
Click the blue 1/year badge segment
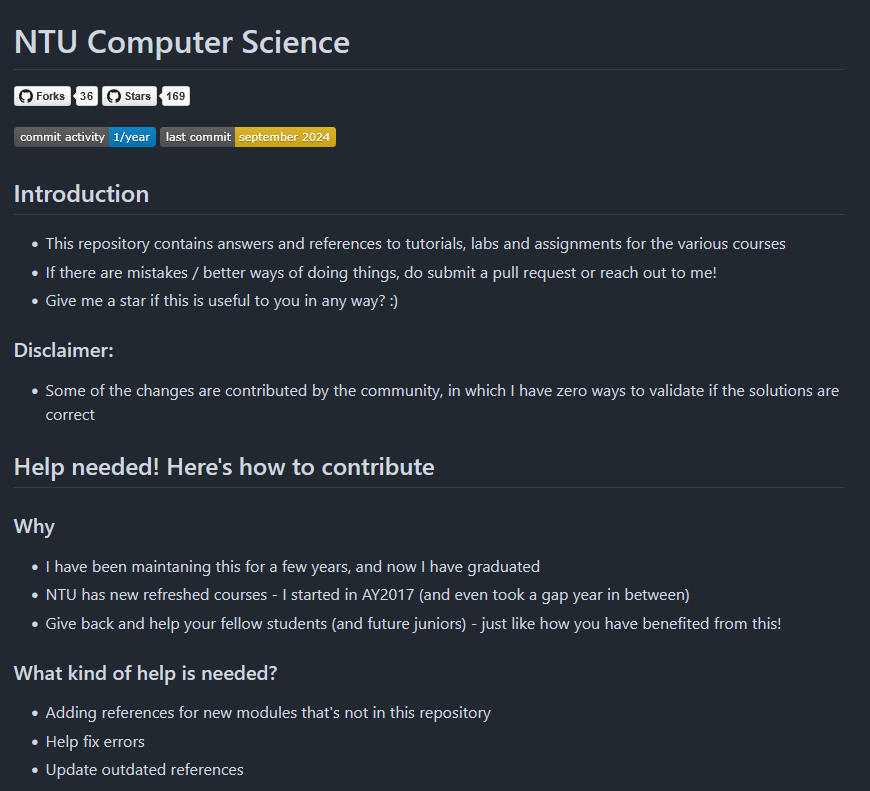pyautogui.click(x=132, y=137)
